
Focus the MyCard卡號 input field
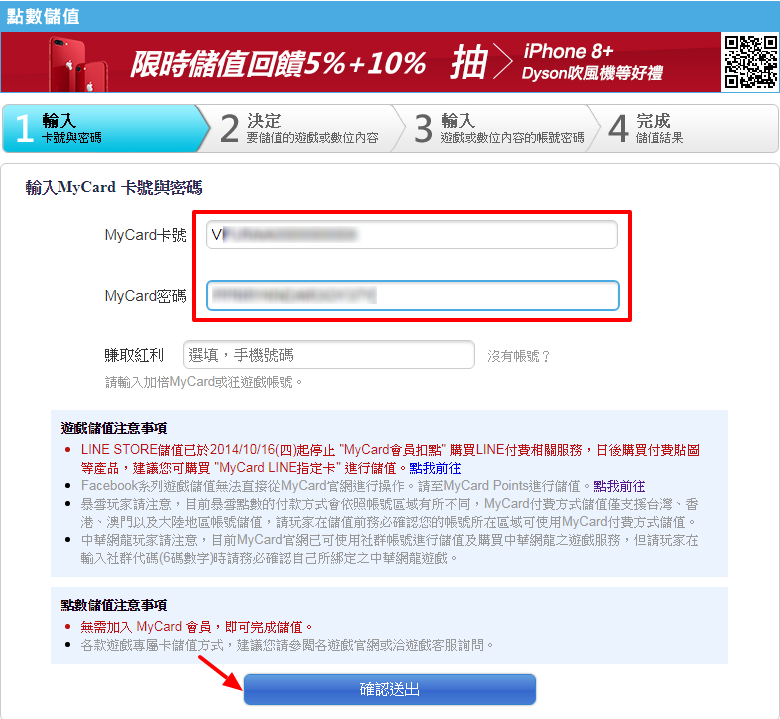click(x=412, y=234)
